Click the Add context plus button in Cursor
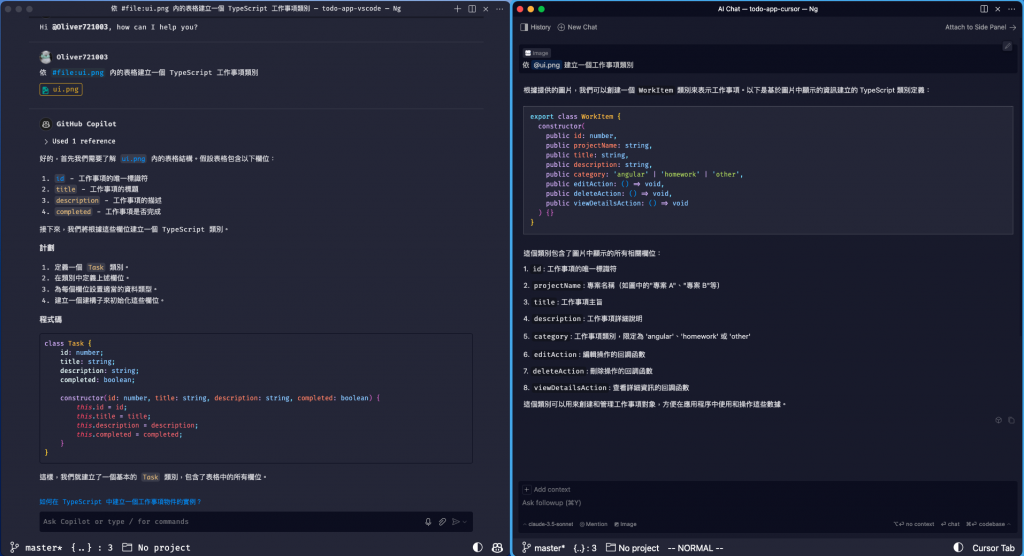1024x556 pixels. tap(526, 489)
